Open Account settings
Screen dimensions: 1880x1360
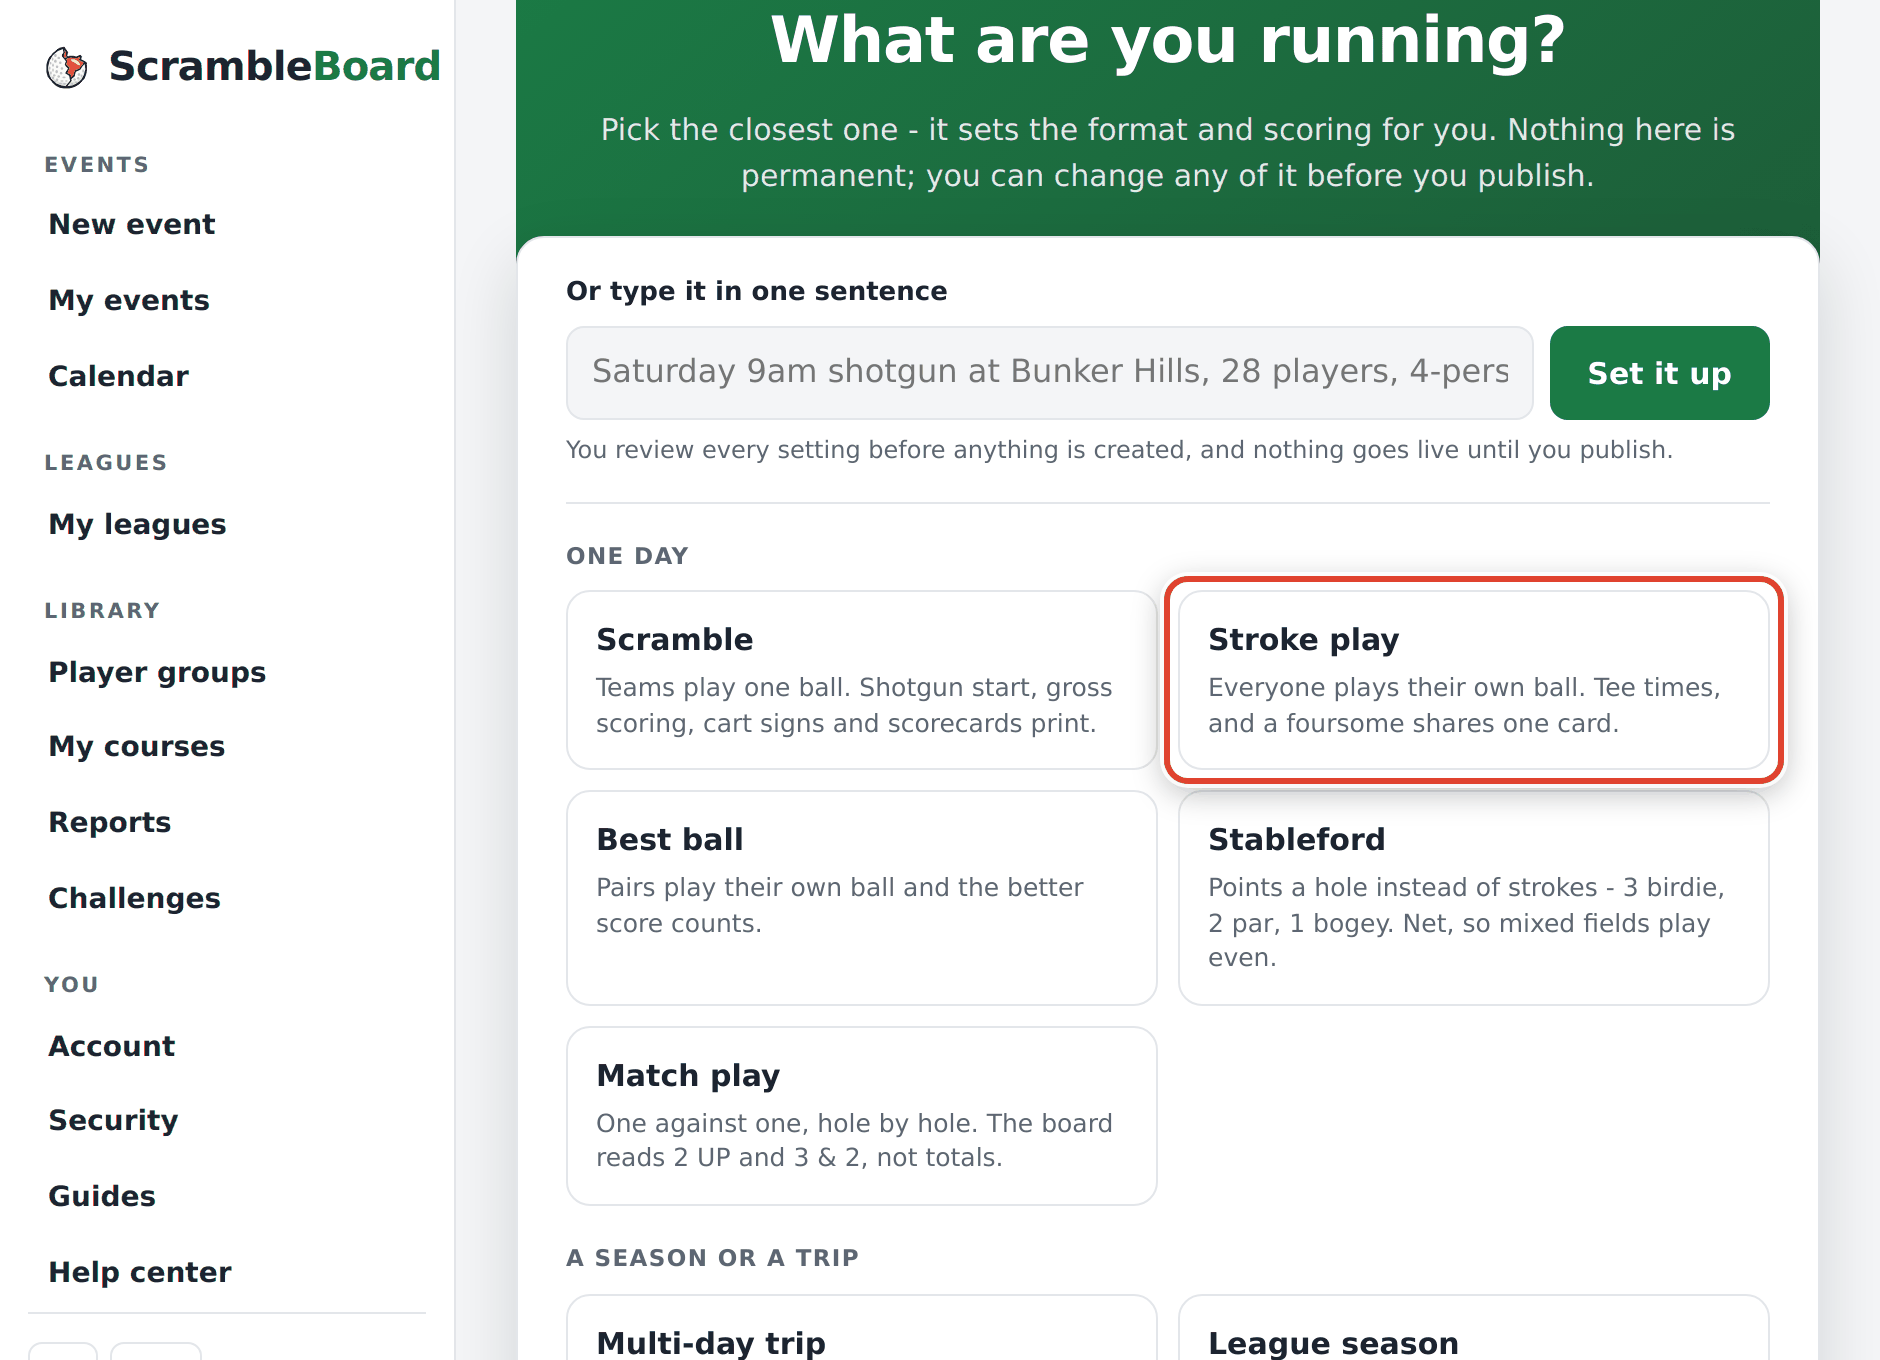click(112, 1046)
